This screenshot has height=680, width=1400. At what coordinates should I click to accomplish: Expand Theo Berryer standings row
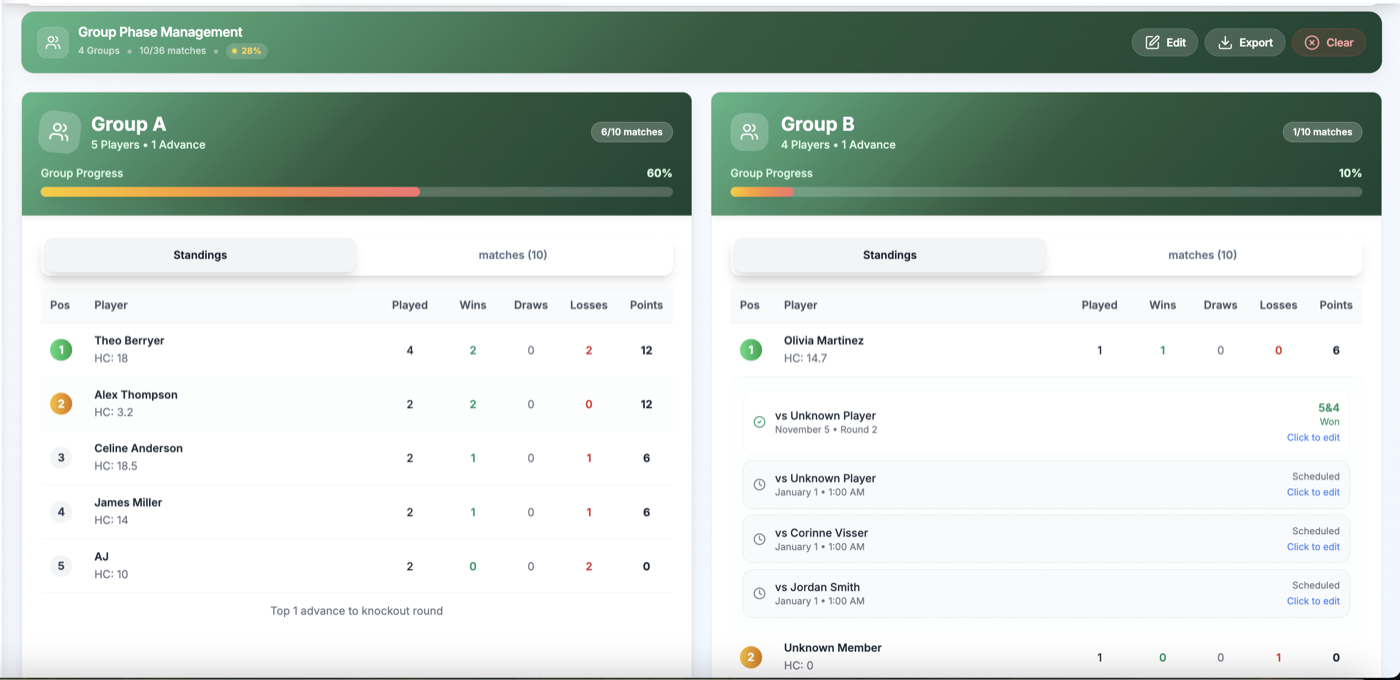357,350
